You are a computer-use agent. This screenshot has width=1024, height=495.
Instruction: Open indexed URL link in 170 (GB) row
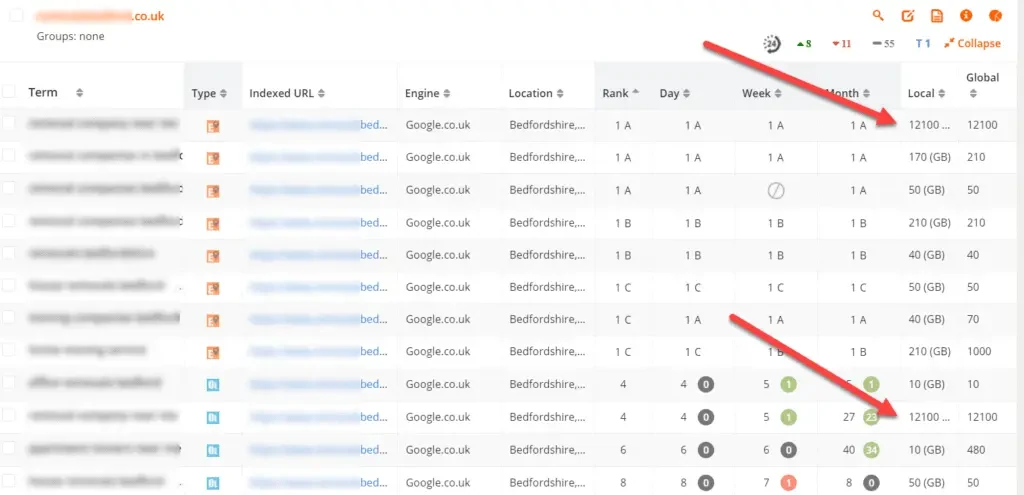tap(318, 157)
